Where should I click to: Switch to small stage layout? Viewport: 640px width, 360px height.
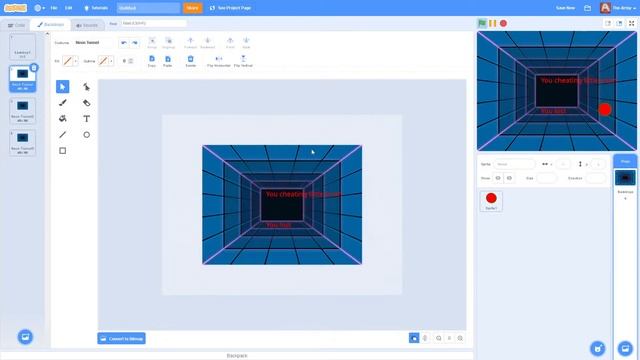pos(608,23)
